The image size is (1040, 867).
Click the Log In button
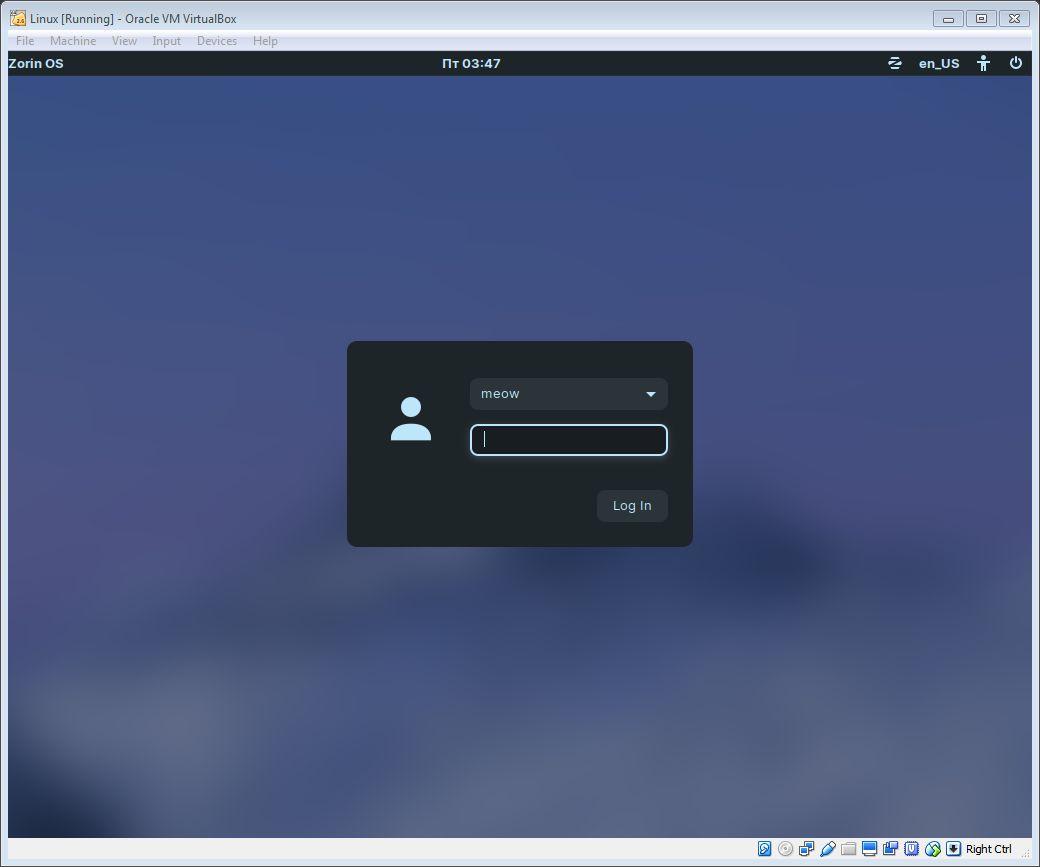pyautogui.click(x=632, y=506)
